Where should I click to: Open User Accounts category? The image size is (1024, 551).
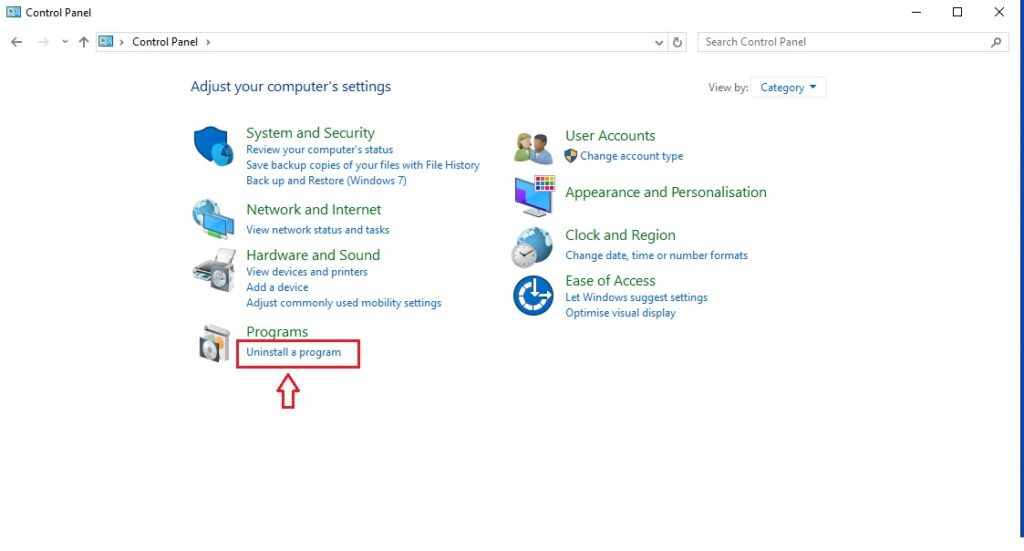610,136
